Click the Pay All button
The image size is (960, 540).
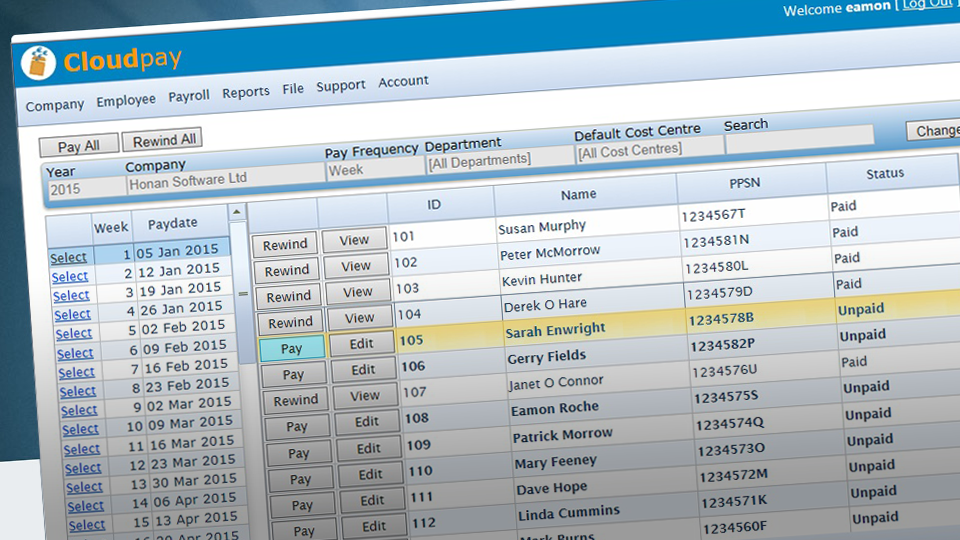click(x=78, y=146)
